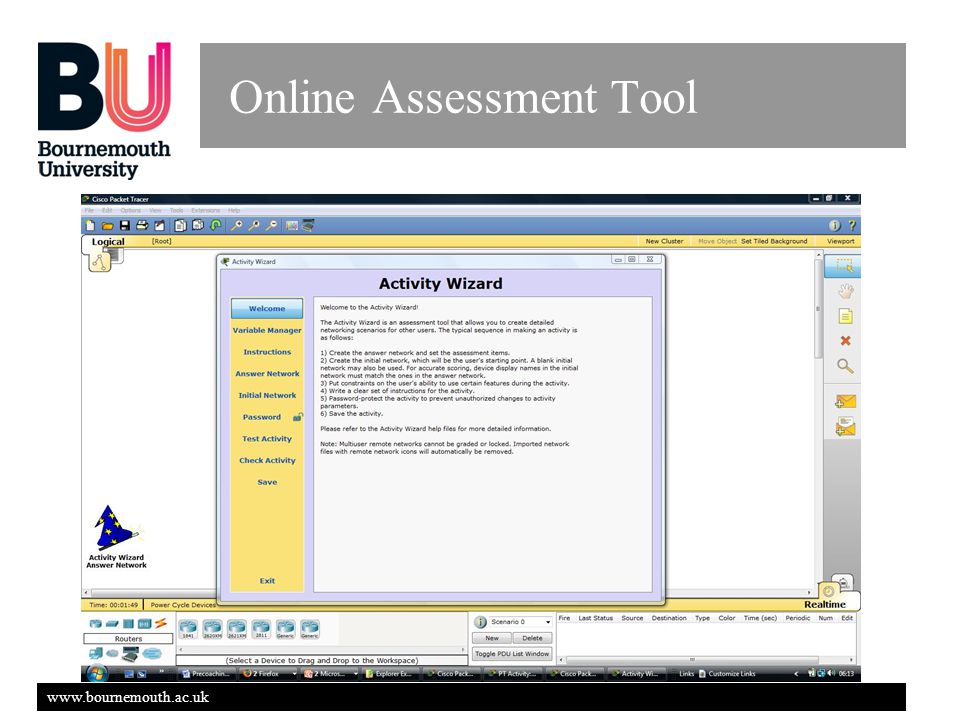The image size is (960, 720).
Task: Click the New file icon in toolbar
Action: pyautogui.click(x=91, y=226)
